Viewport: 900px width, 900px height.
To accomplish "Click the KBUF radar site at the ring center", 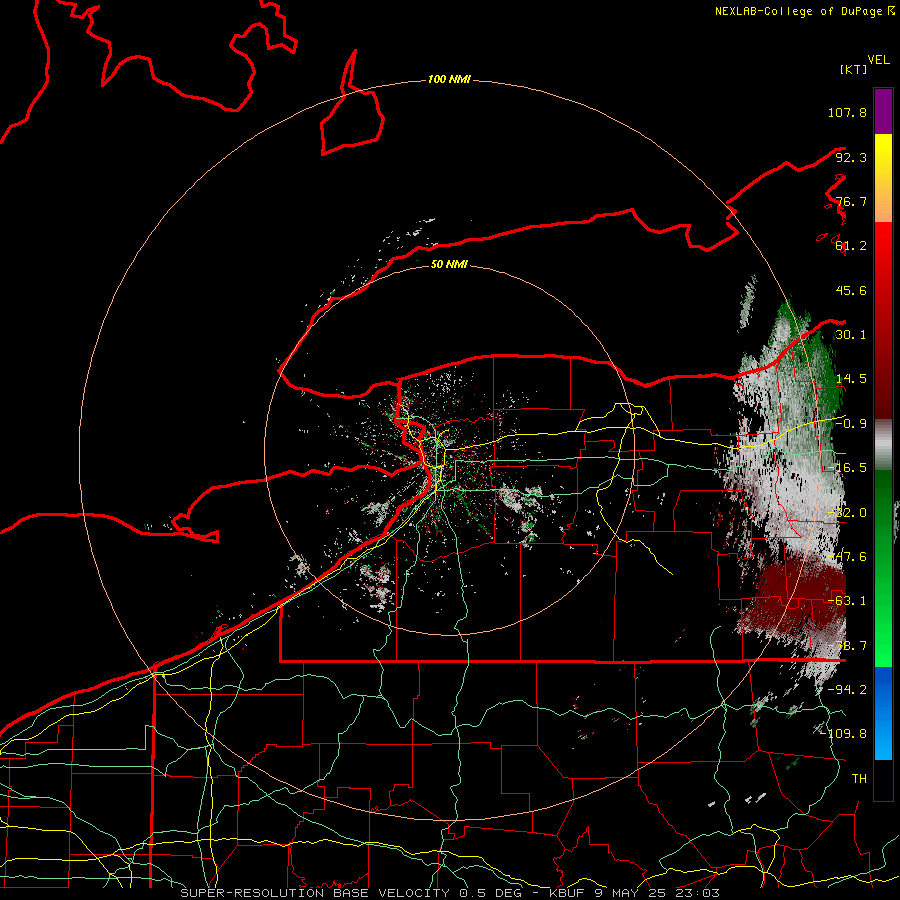I will coord(449,451).
